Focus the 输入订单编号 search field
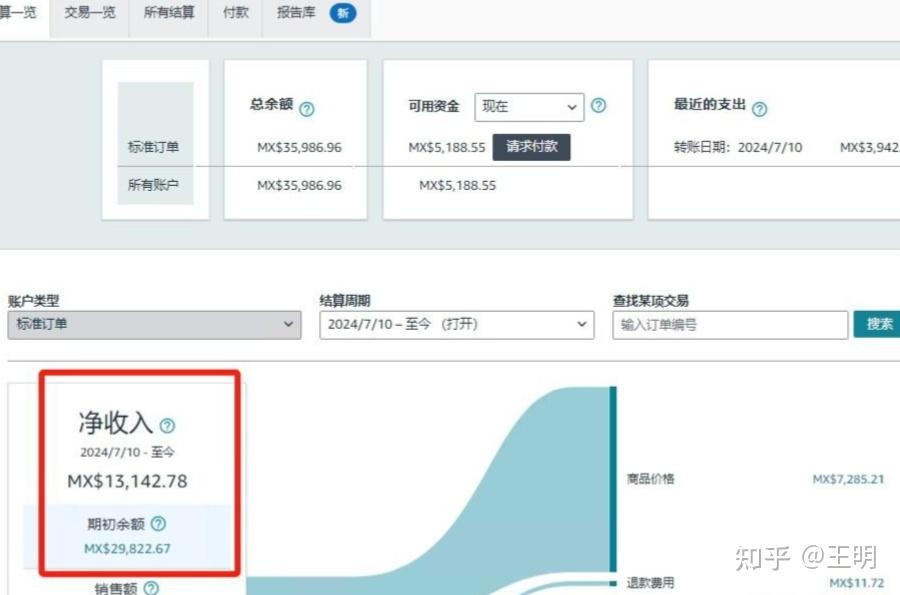 click(730, 325)
